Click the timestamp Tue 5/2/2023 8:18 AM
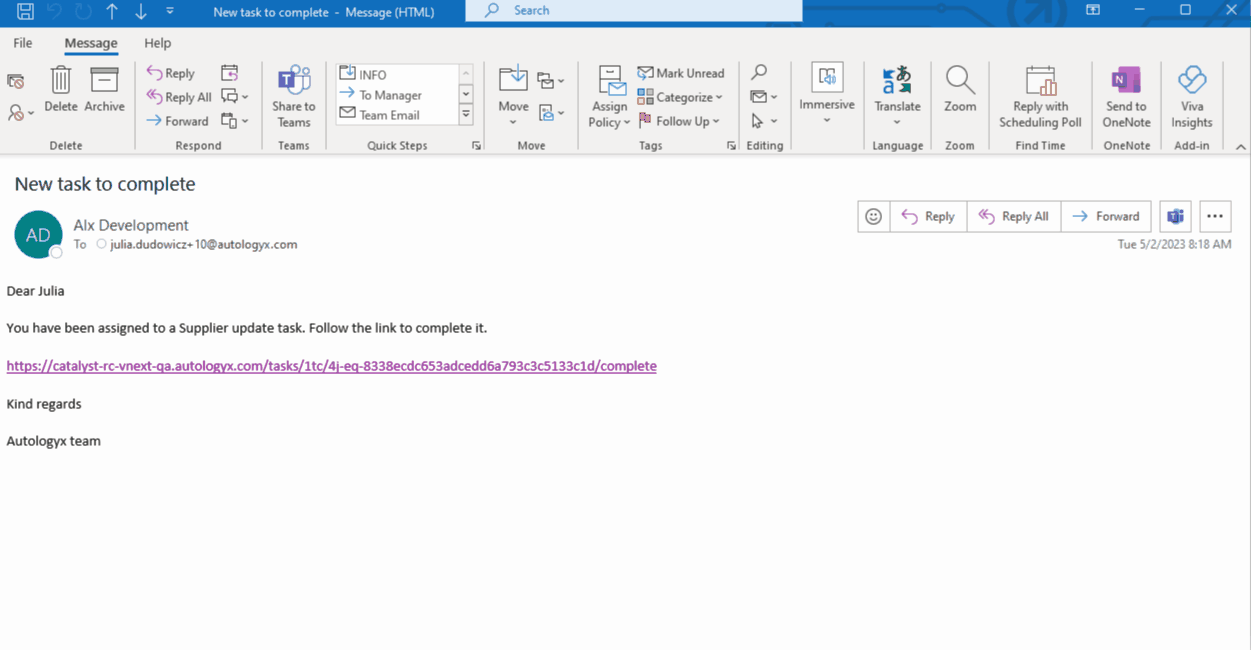 click(1174, 244)
